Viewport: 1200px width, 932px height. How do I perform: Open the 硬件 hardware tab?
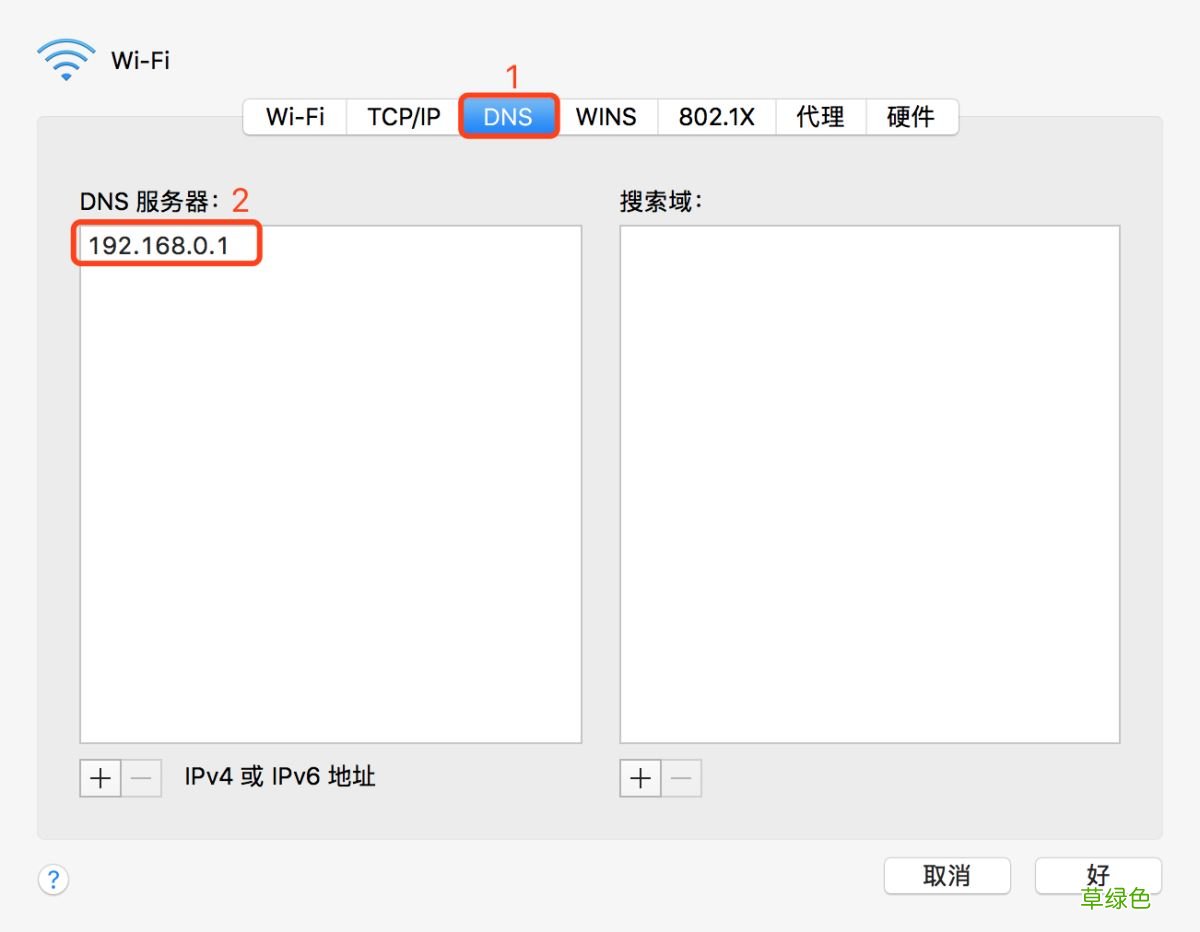pos(911,116)
